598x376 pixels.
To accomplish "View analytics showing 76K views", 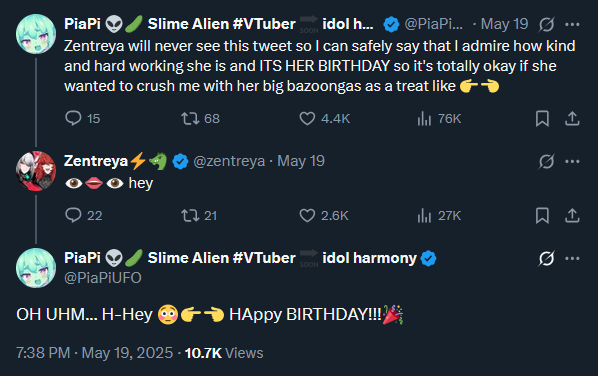I will tap(424, 118).
